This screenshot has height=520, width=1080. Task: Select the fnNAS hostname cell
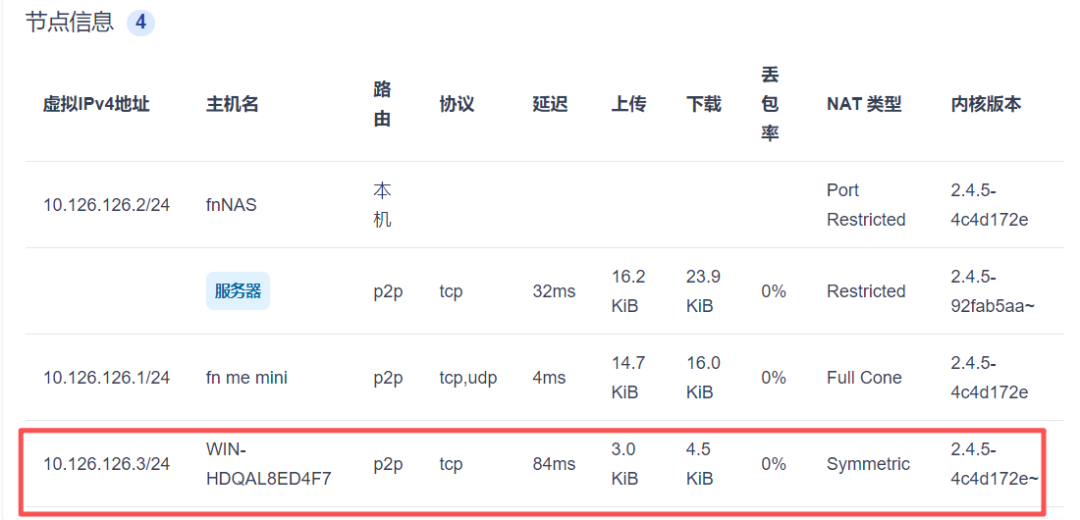point(231,205)
